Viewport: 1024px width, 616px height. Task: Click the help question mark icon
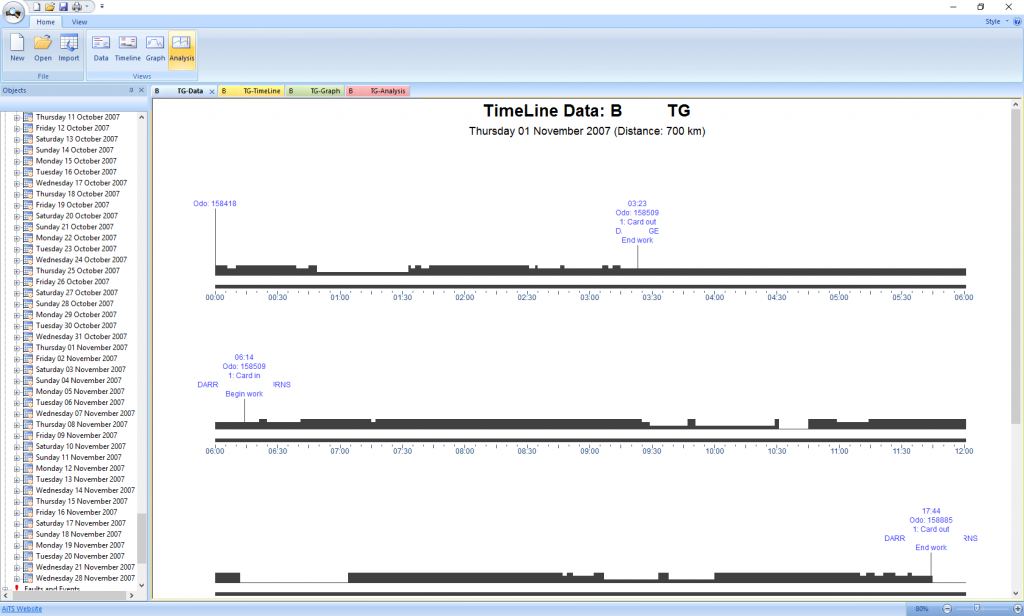click(x=1017, y=21)
